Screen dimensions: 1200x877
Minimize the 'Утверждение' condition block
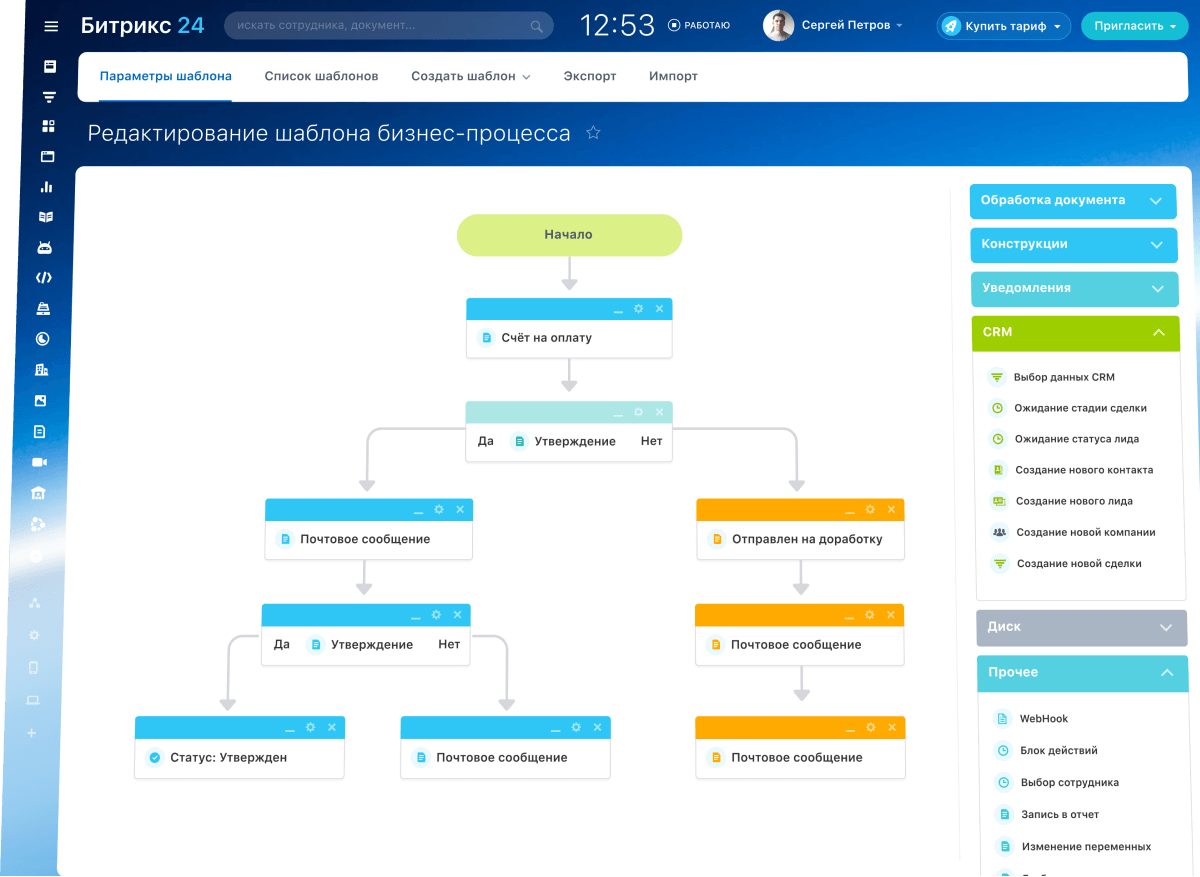pos(618,411)
